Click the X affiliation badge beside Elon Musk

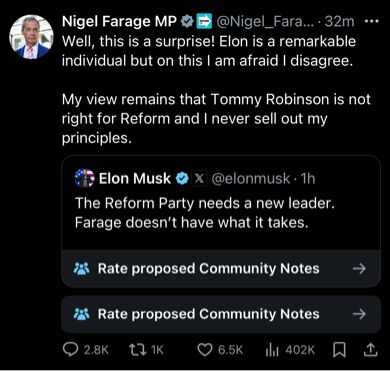[199, 179]
